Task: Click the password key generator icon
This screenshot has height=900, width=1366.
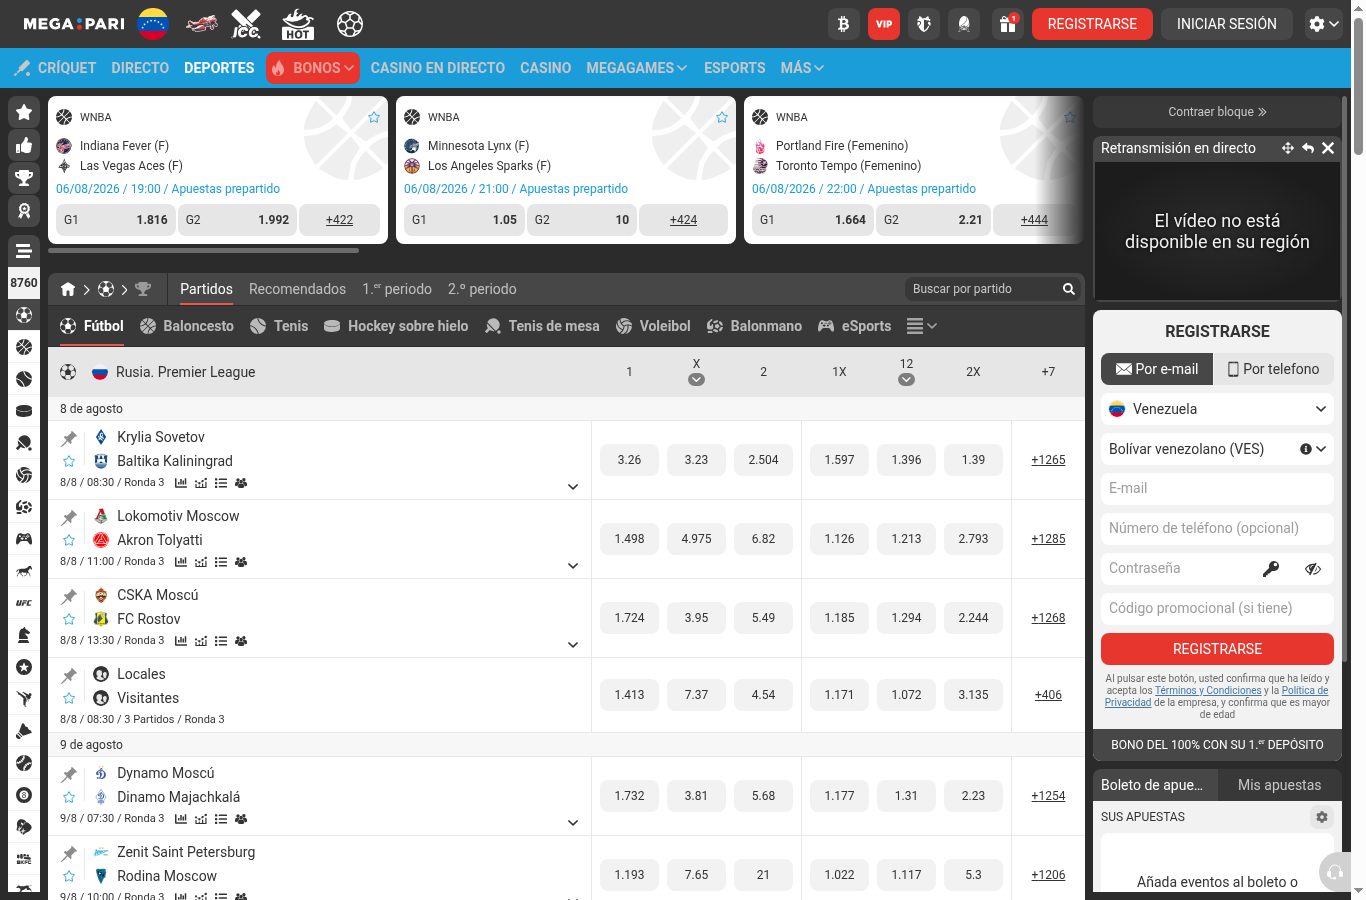Action: [x=1271, y=568]
